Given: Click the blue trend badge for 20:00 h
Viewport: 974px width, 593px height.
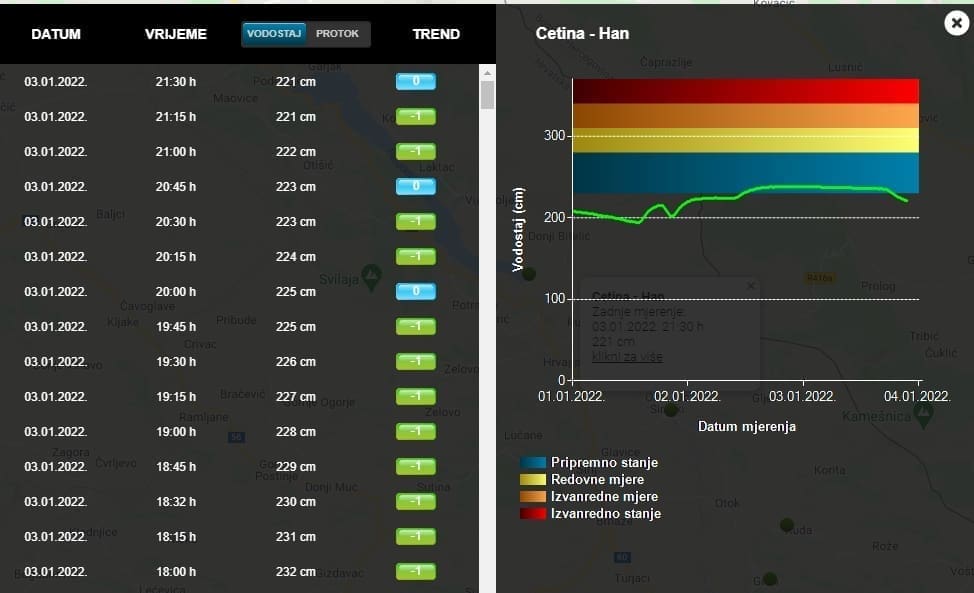Looking at the screenshot, I should 415,292.
